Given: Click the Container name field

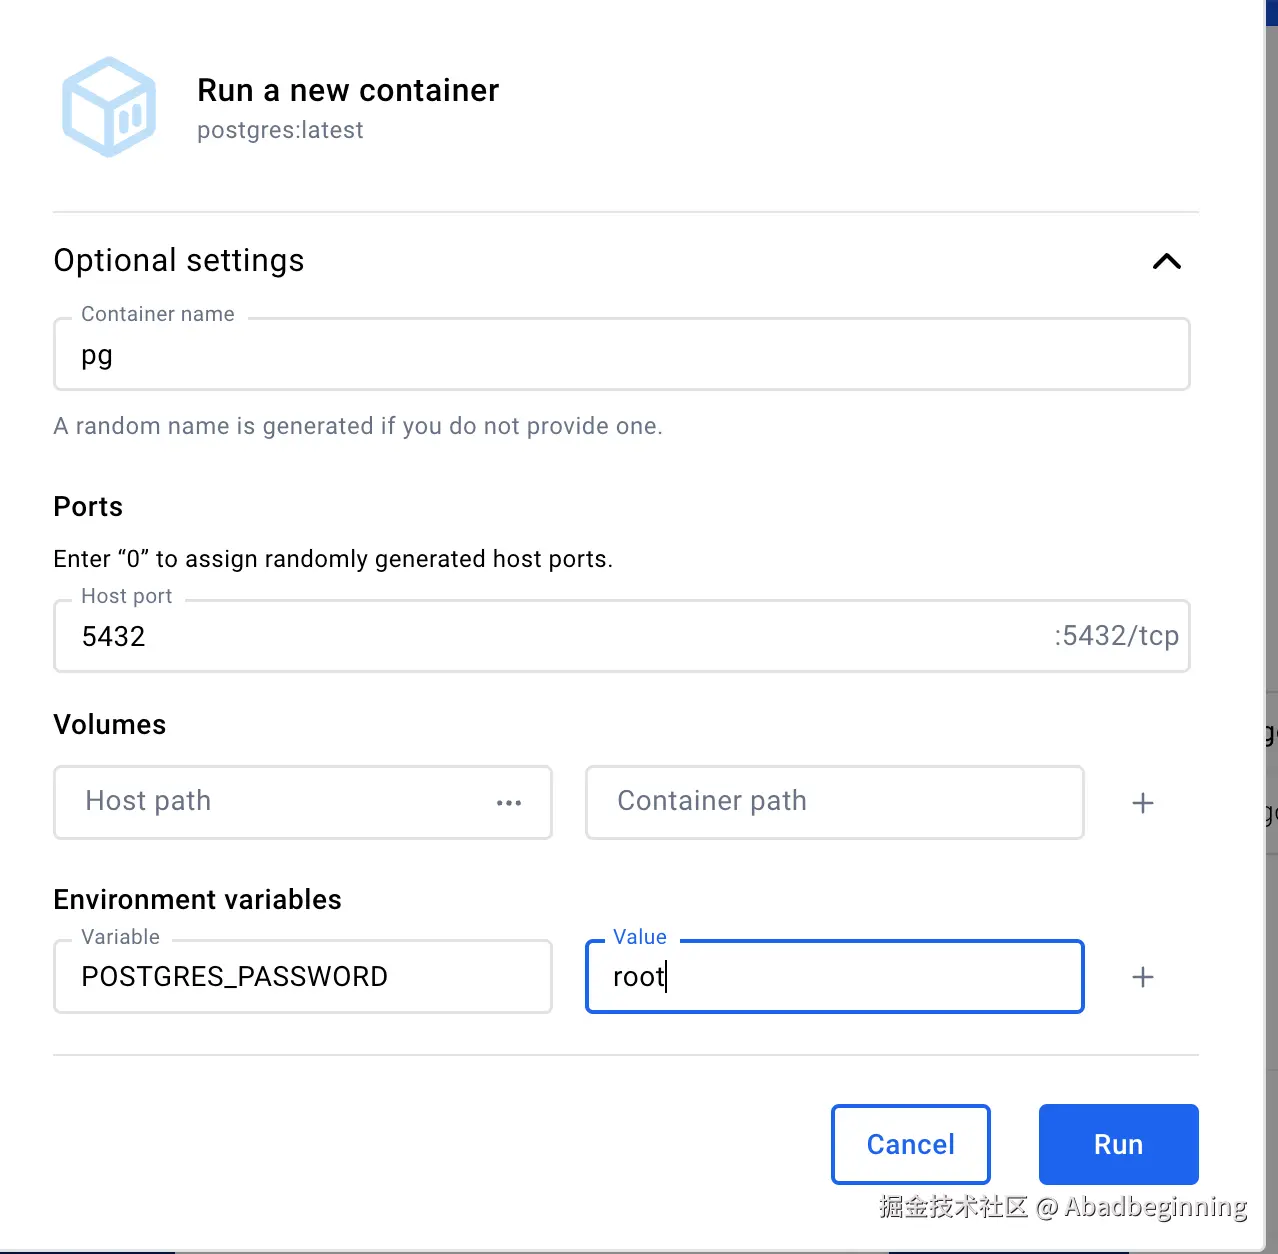Looking at the screenshot, I should (620, 355).
